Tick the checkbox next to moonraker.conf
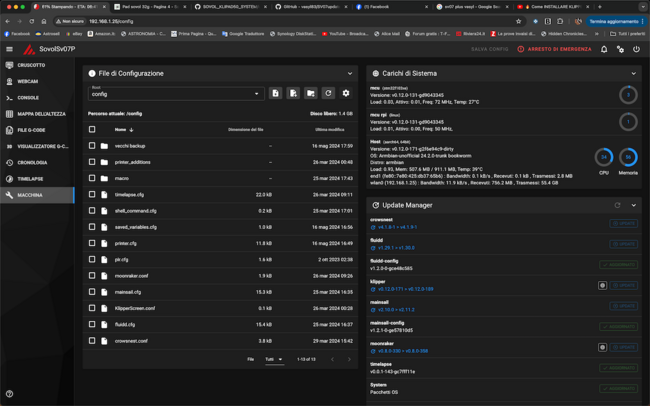The image size is (650, 406). 92,276
